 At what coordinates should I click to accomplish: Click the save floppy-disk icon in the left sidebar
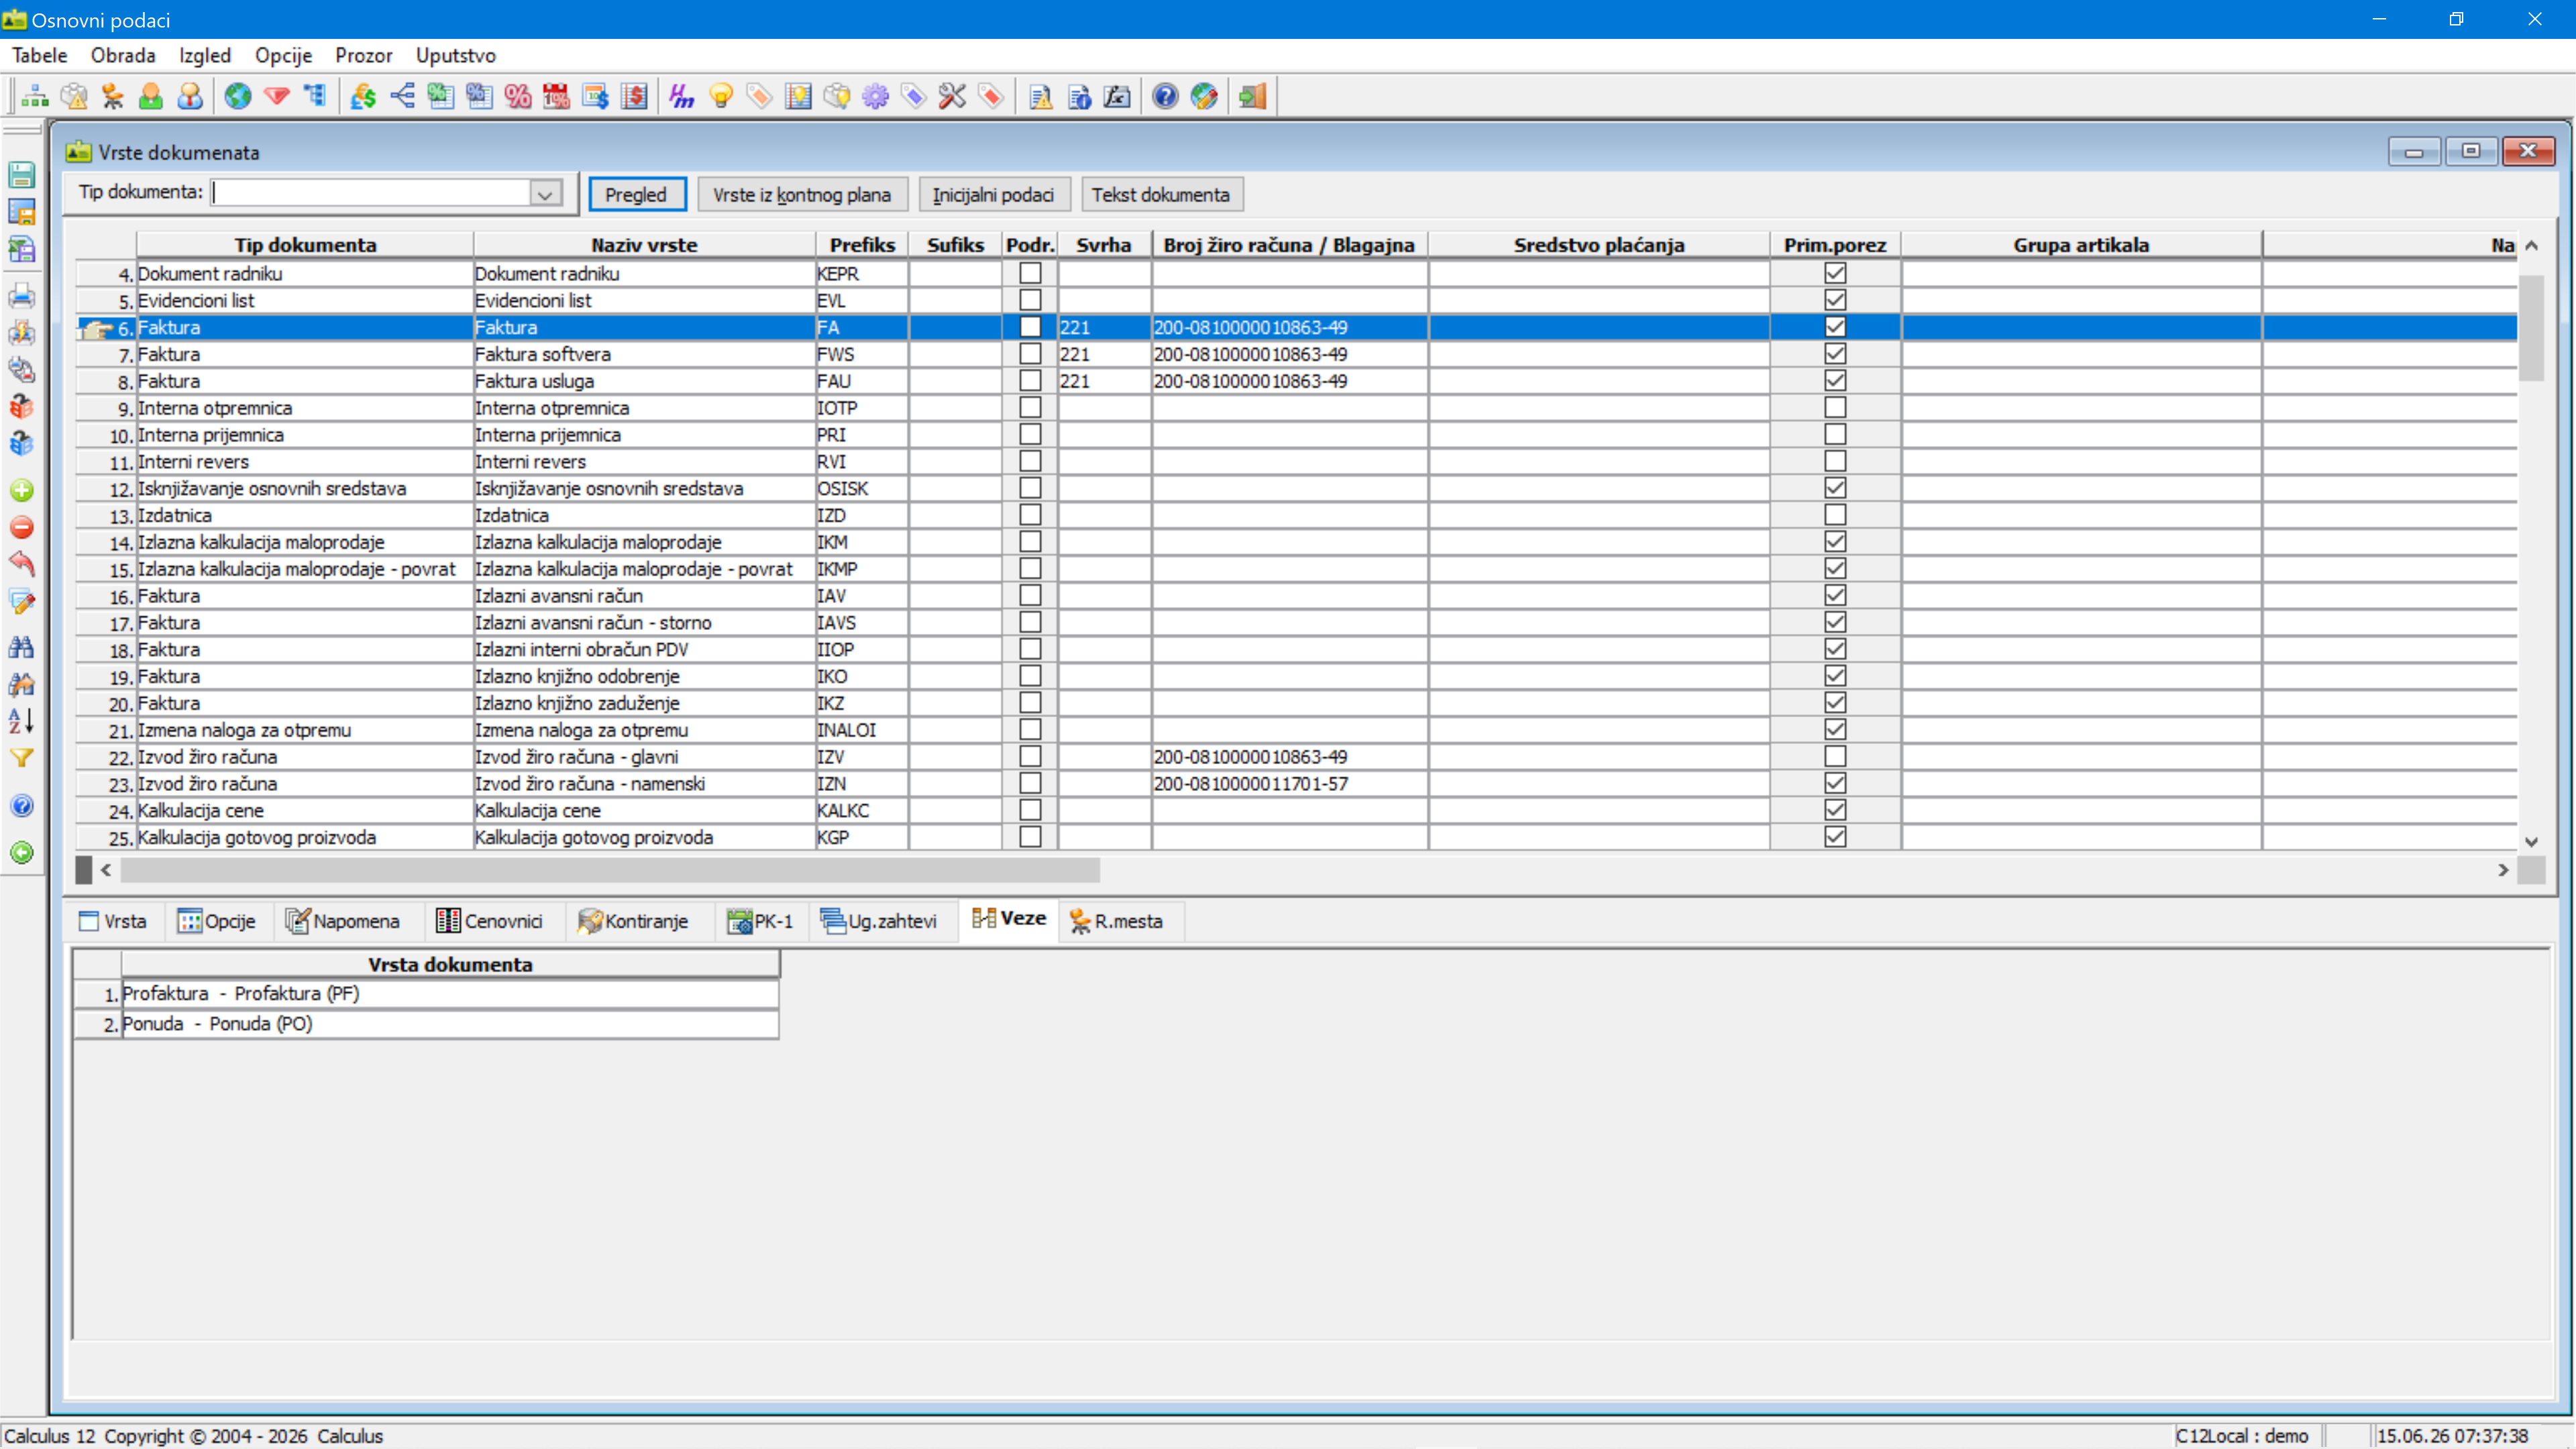22,175
